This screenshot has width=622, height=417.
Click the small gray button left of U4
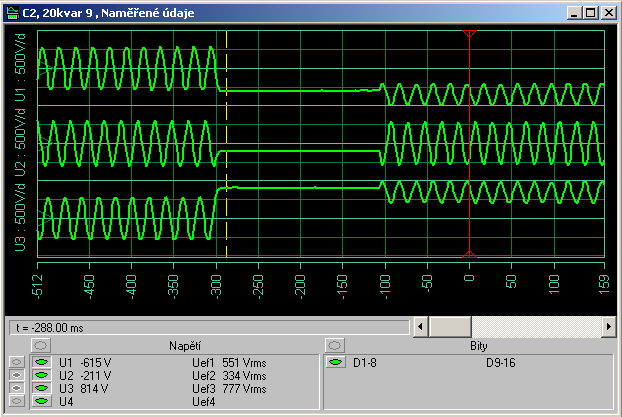[17, 401]
